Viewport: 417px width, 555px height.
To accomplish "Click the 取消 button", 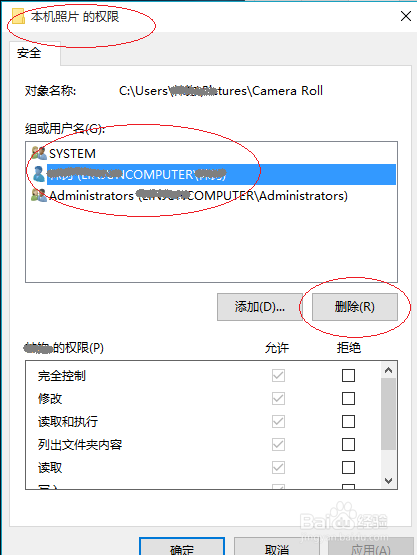I will tap(276, 547).
